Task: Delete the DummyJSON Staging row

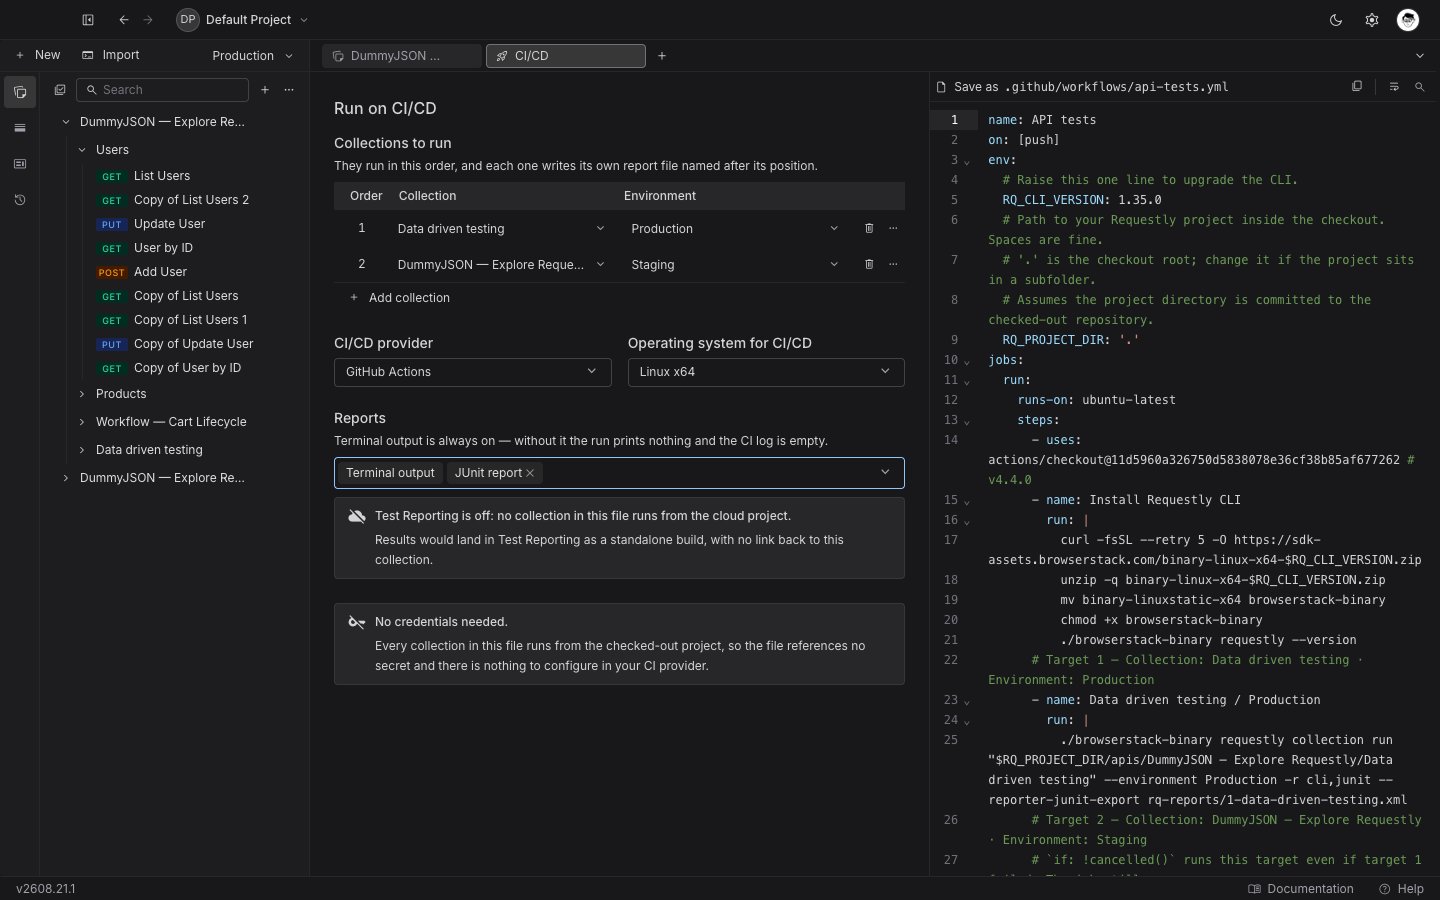Action: click(x=869, y=265)
